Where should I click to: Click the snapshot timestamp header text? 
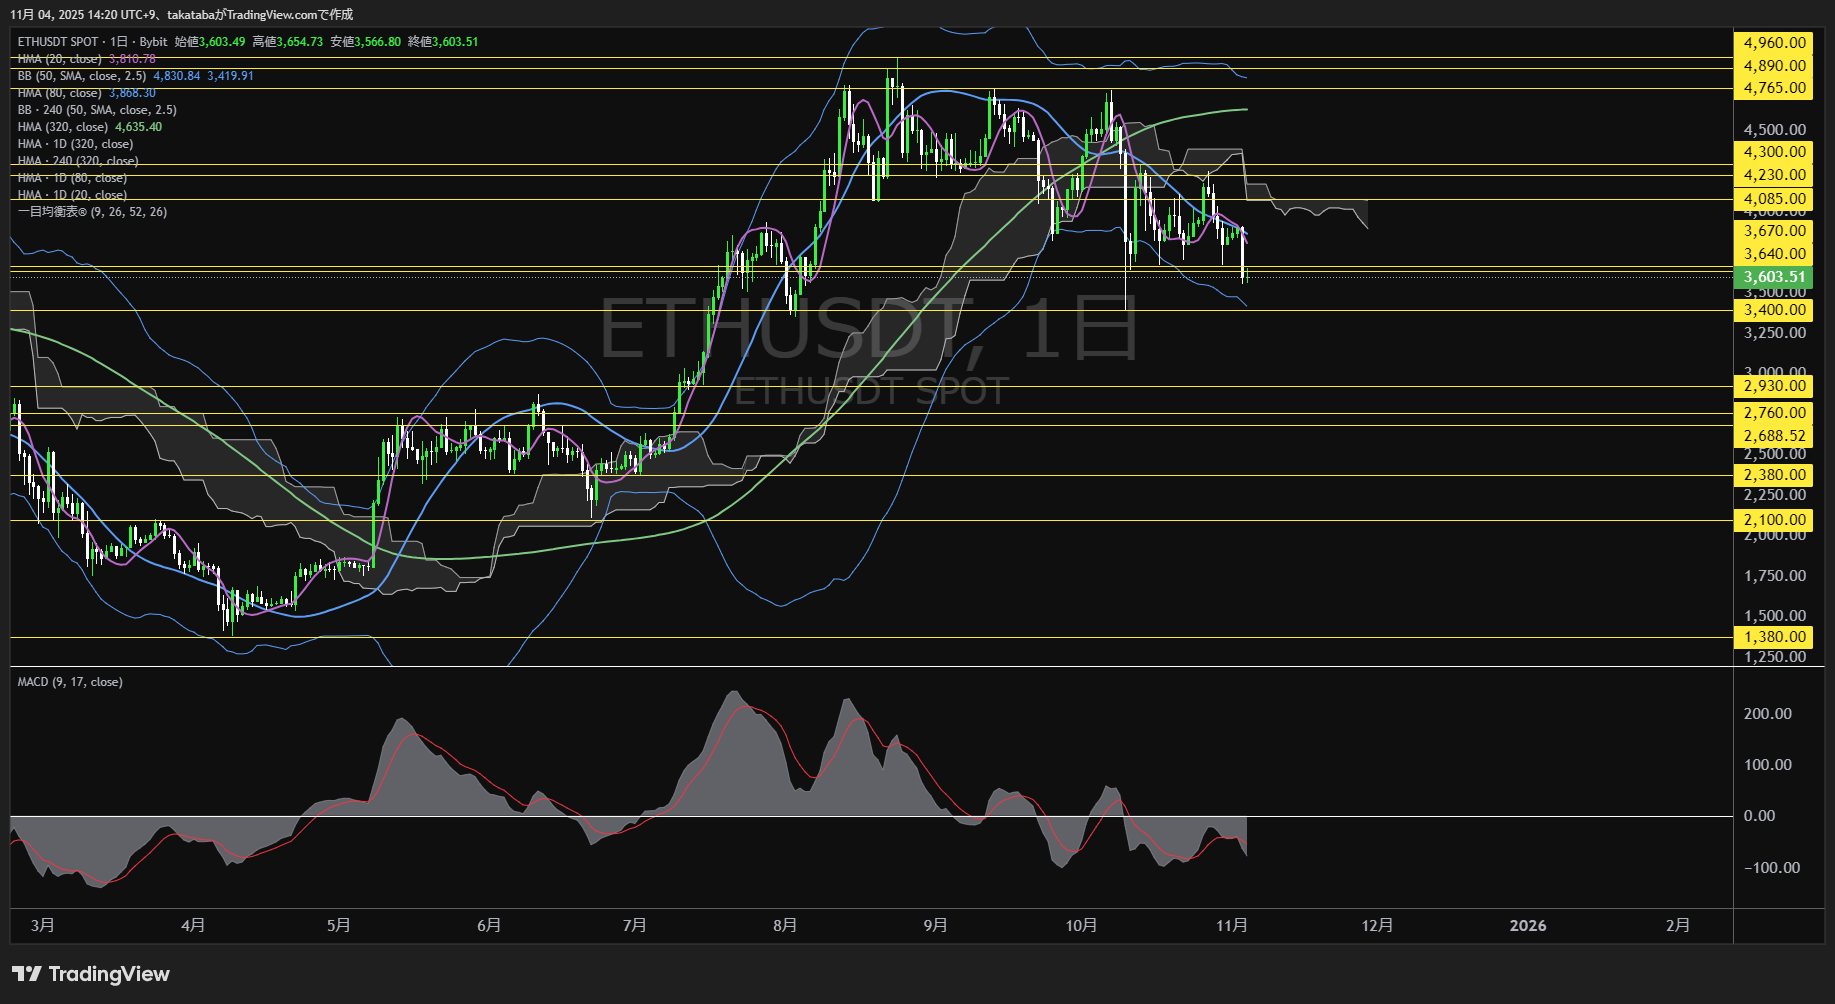182,14
